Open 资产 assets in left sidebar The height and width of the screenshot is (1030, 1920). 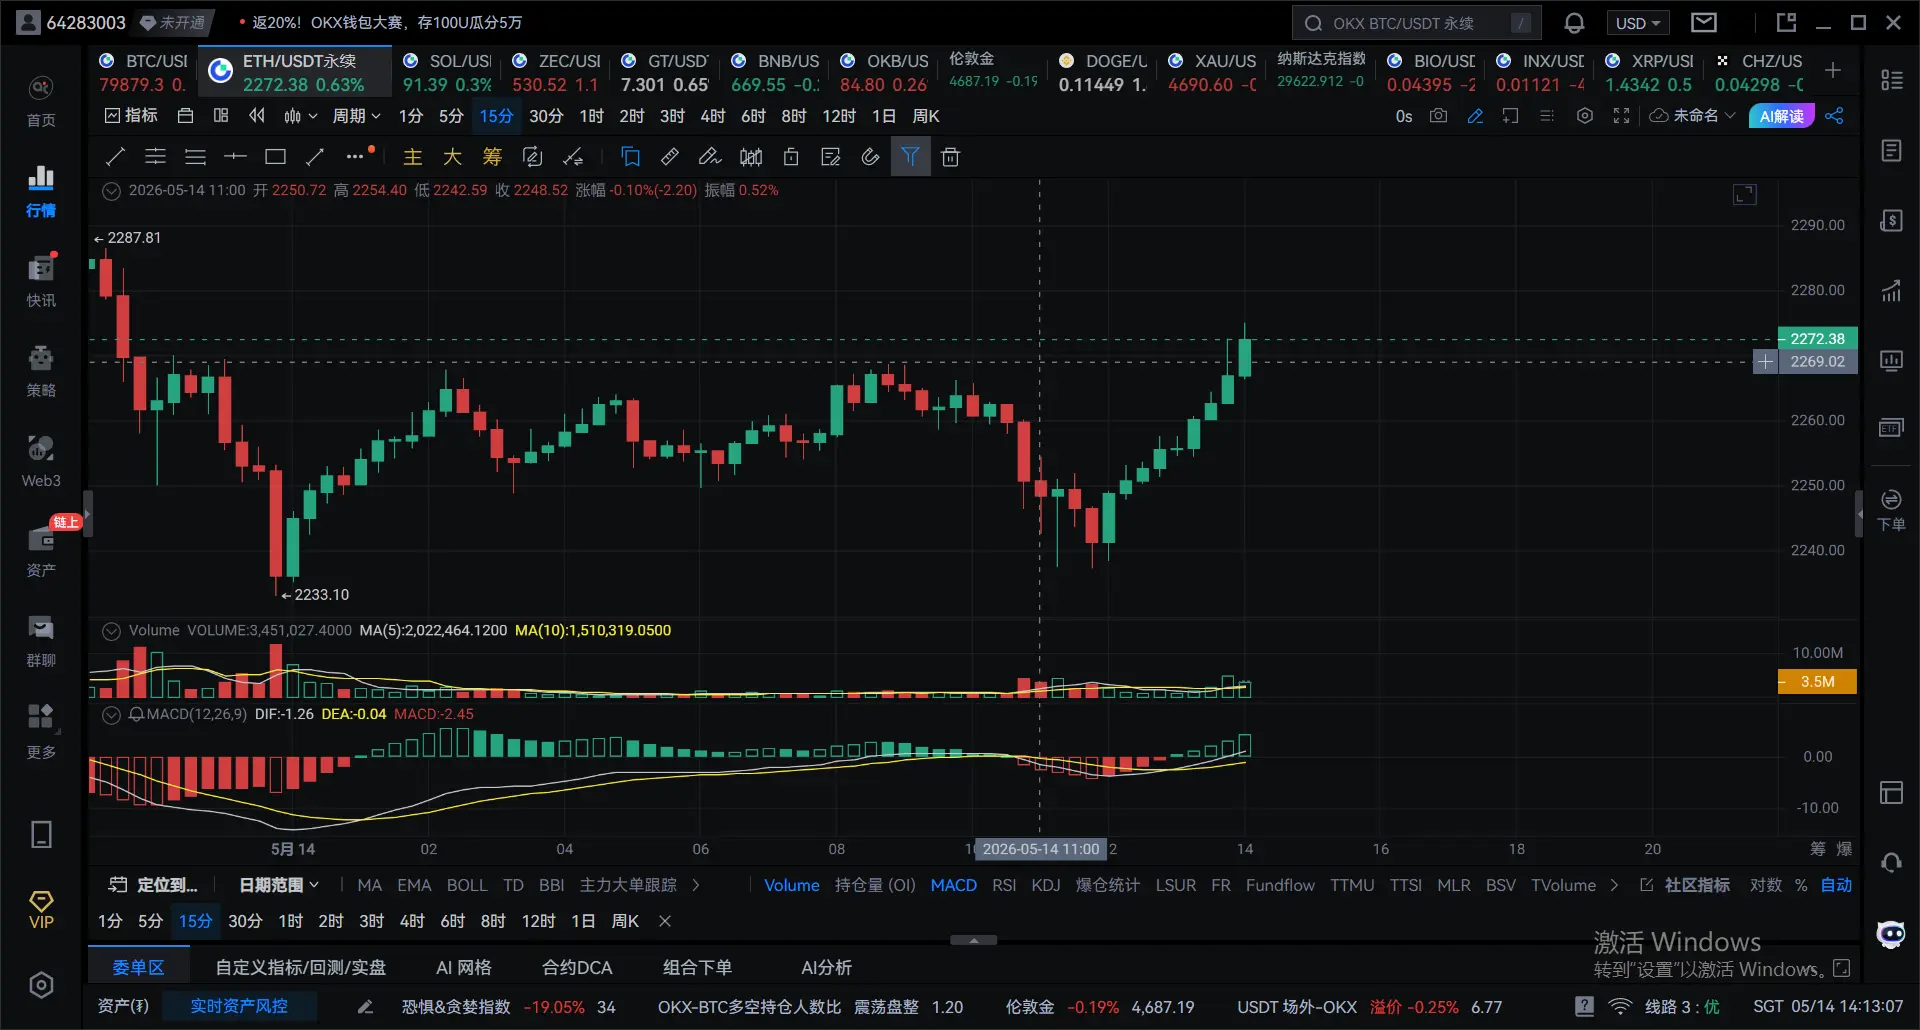point(41,551)
